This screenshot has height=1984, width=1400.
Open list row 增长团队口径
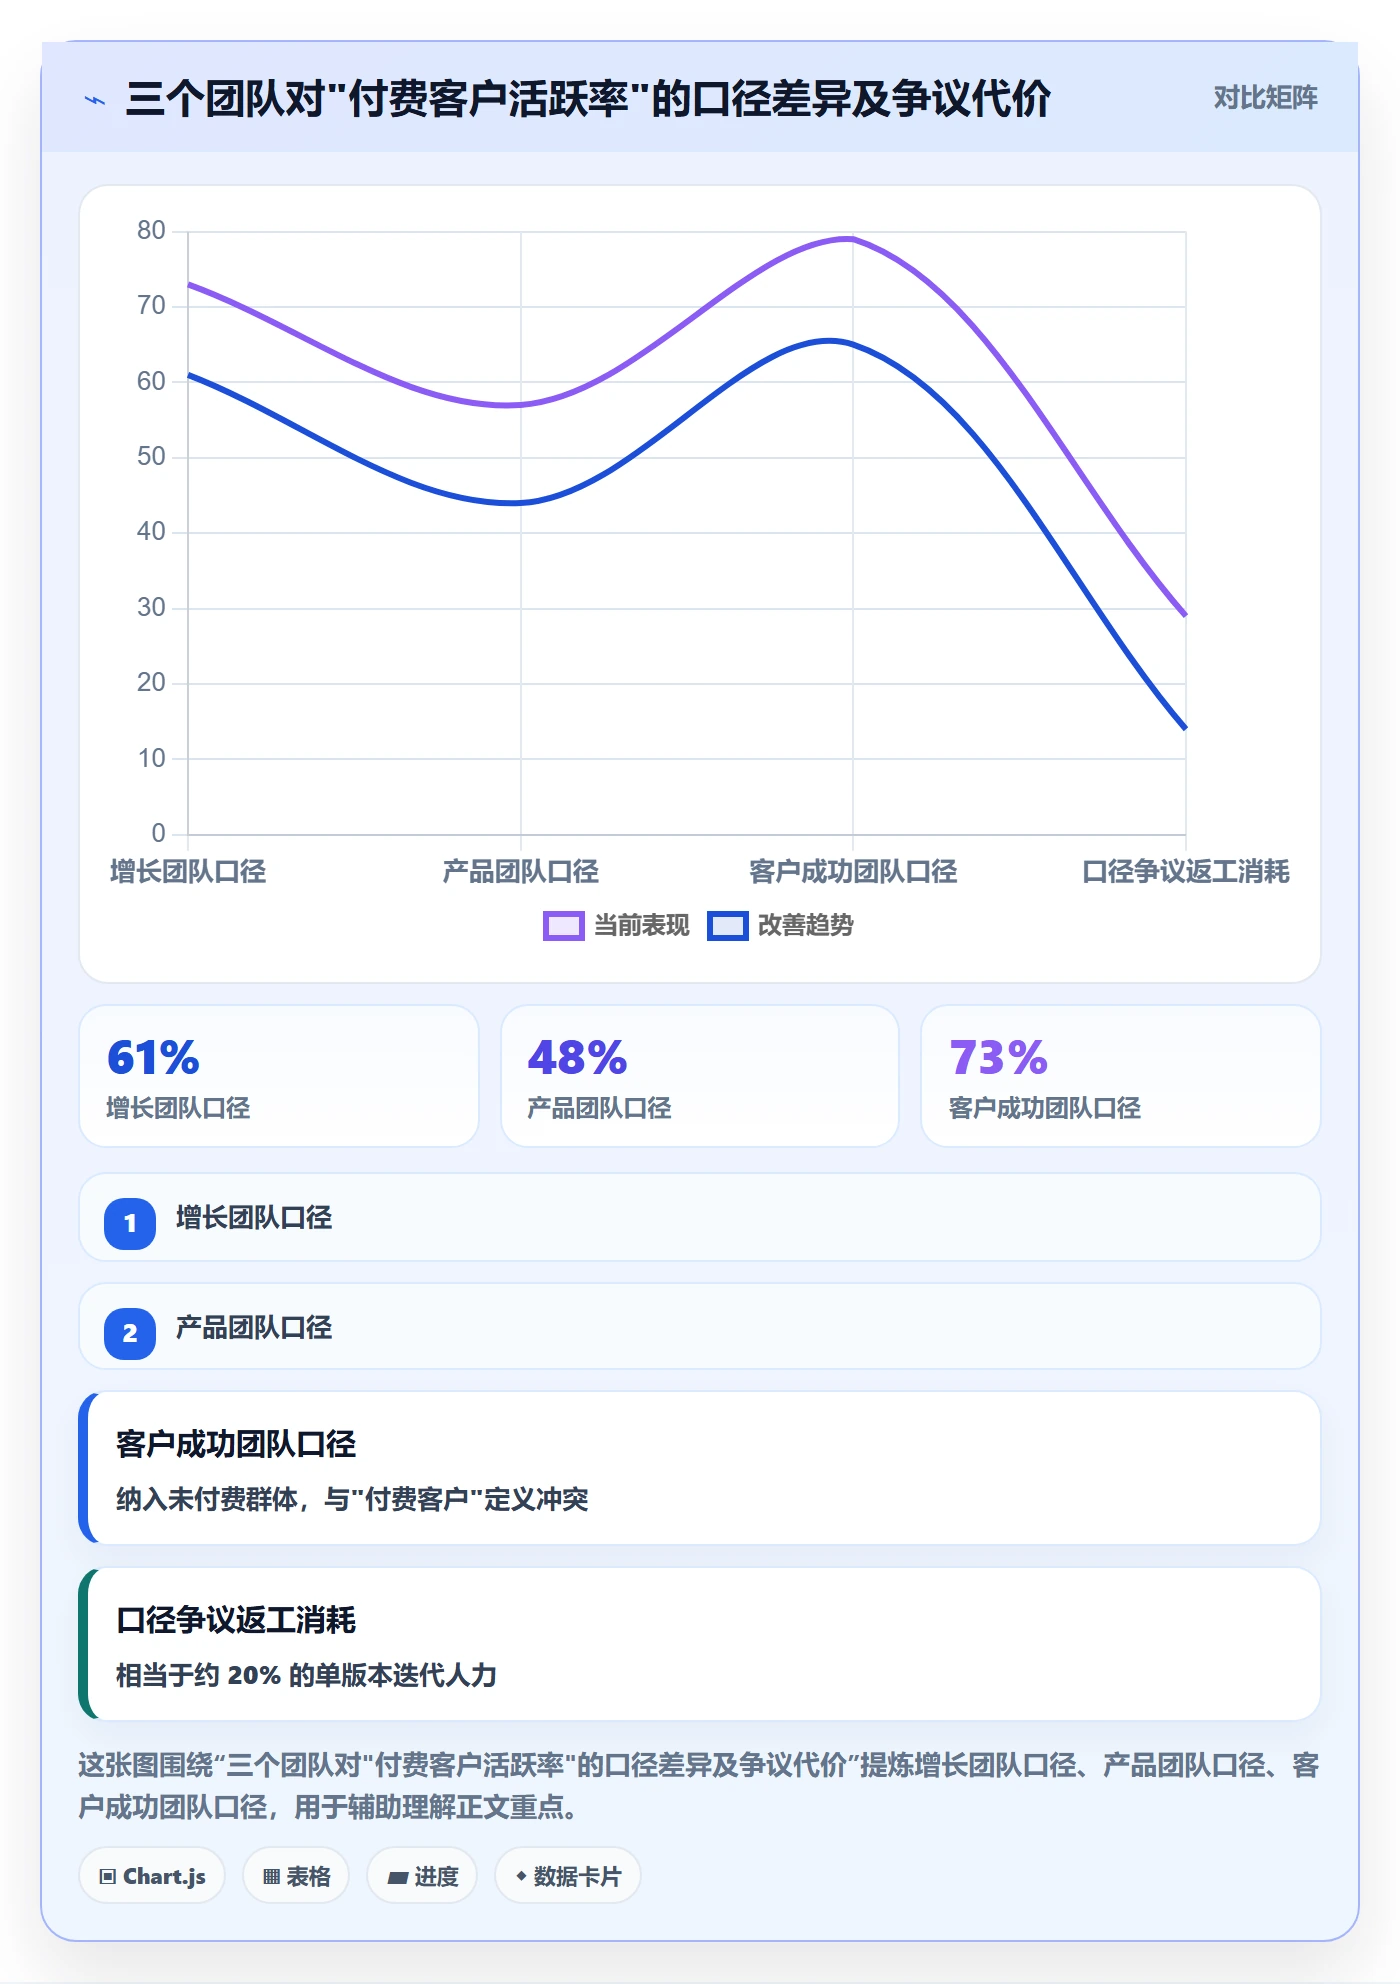[700, 1218]
